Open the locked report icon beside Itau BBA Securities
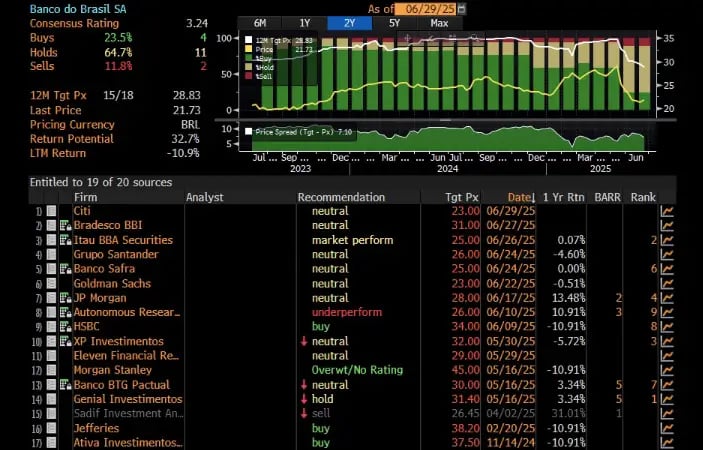The height and width of the screenshot is (450, 703). coord(65,240)
